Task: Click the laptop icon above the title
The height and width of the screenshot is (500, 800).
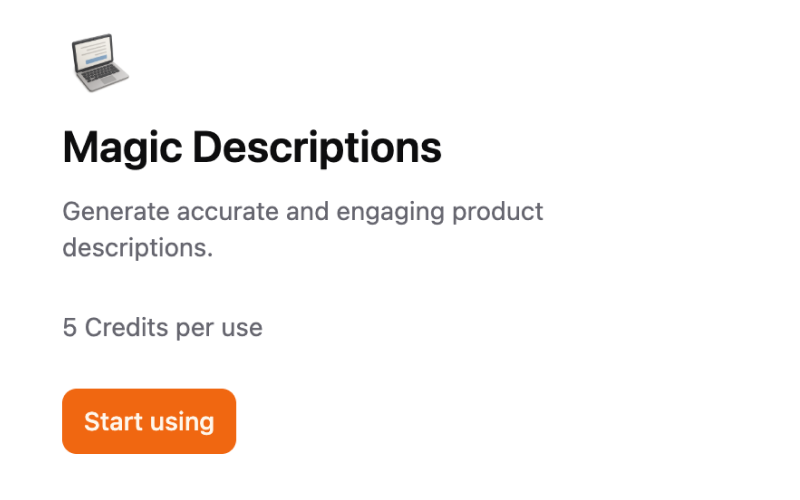Action: pos(99,63)
